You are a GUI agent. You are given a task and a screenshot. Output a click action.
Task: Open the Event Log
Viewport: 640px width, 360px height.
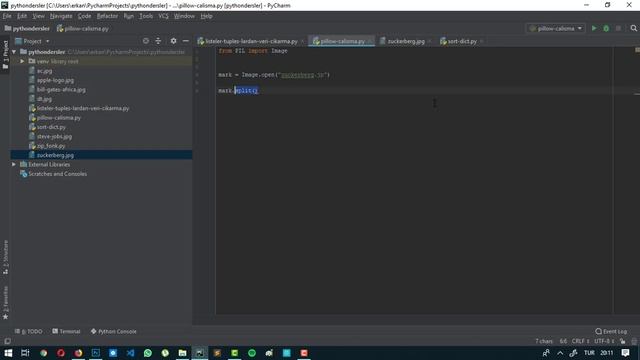click(x=611, y=331)
